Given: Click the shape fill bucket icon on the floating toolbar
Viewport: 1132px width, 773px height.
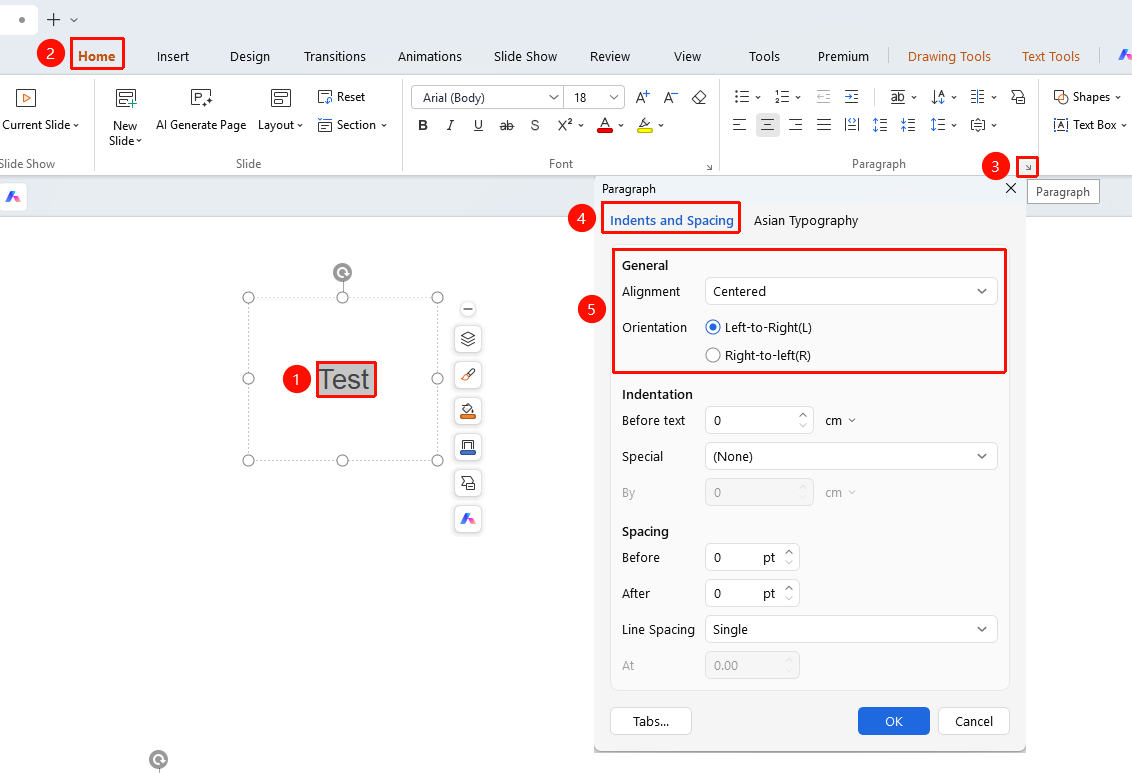Looking at the screenshot, I should tap(468, 411).
